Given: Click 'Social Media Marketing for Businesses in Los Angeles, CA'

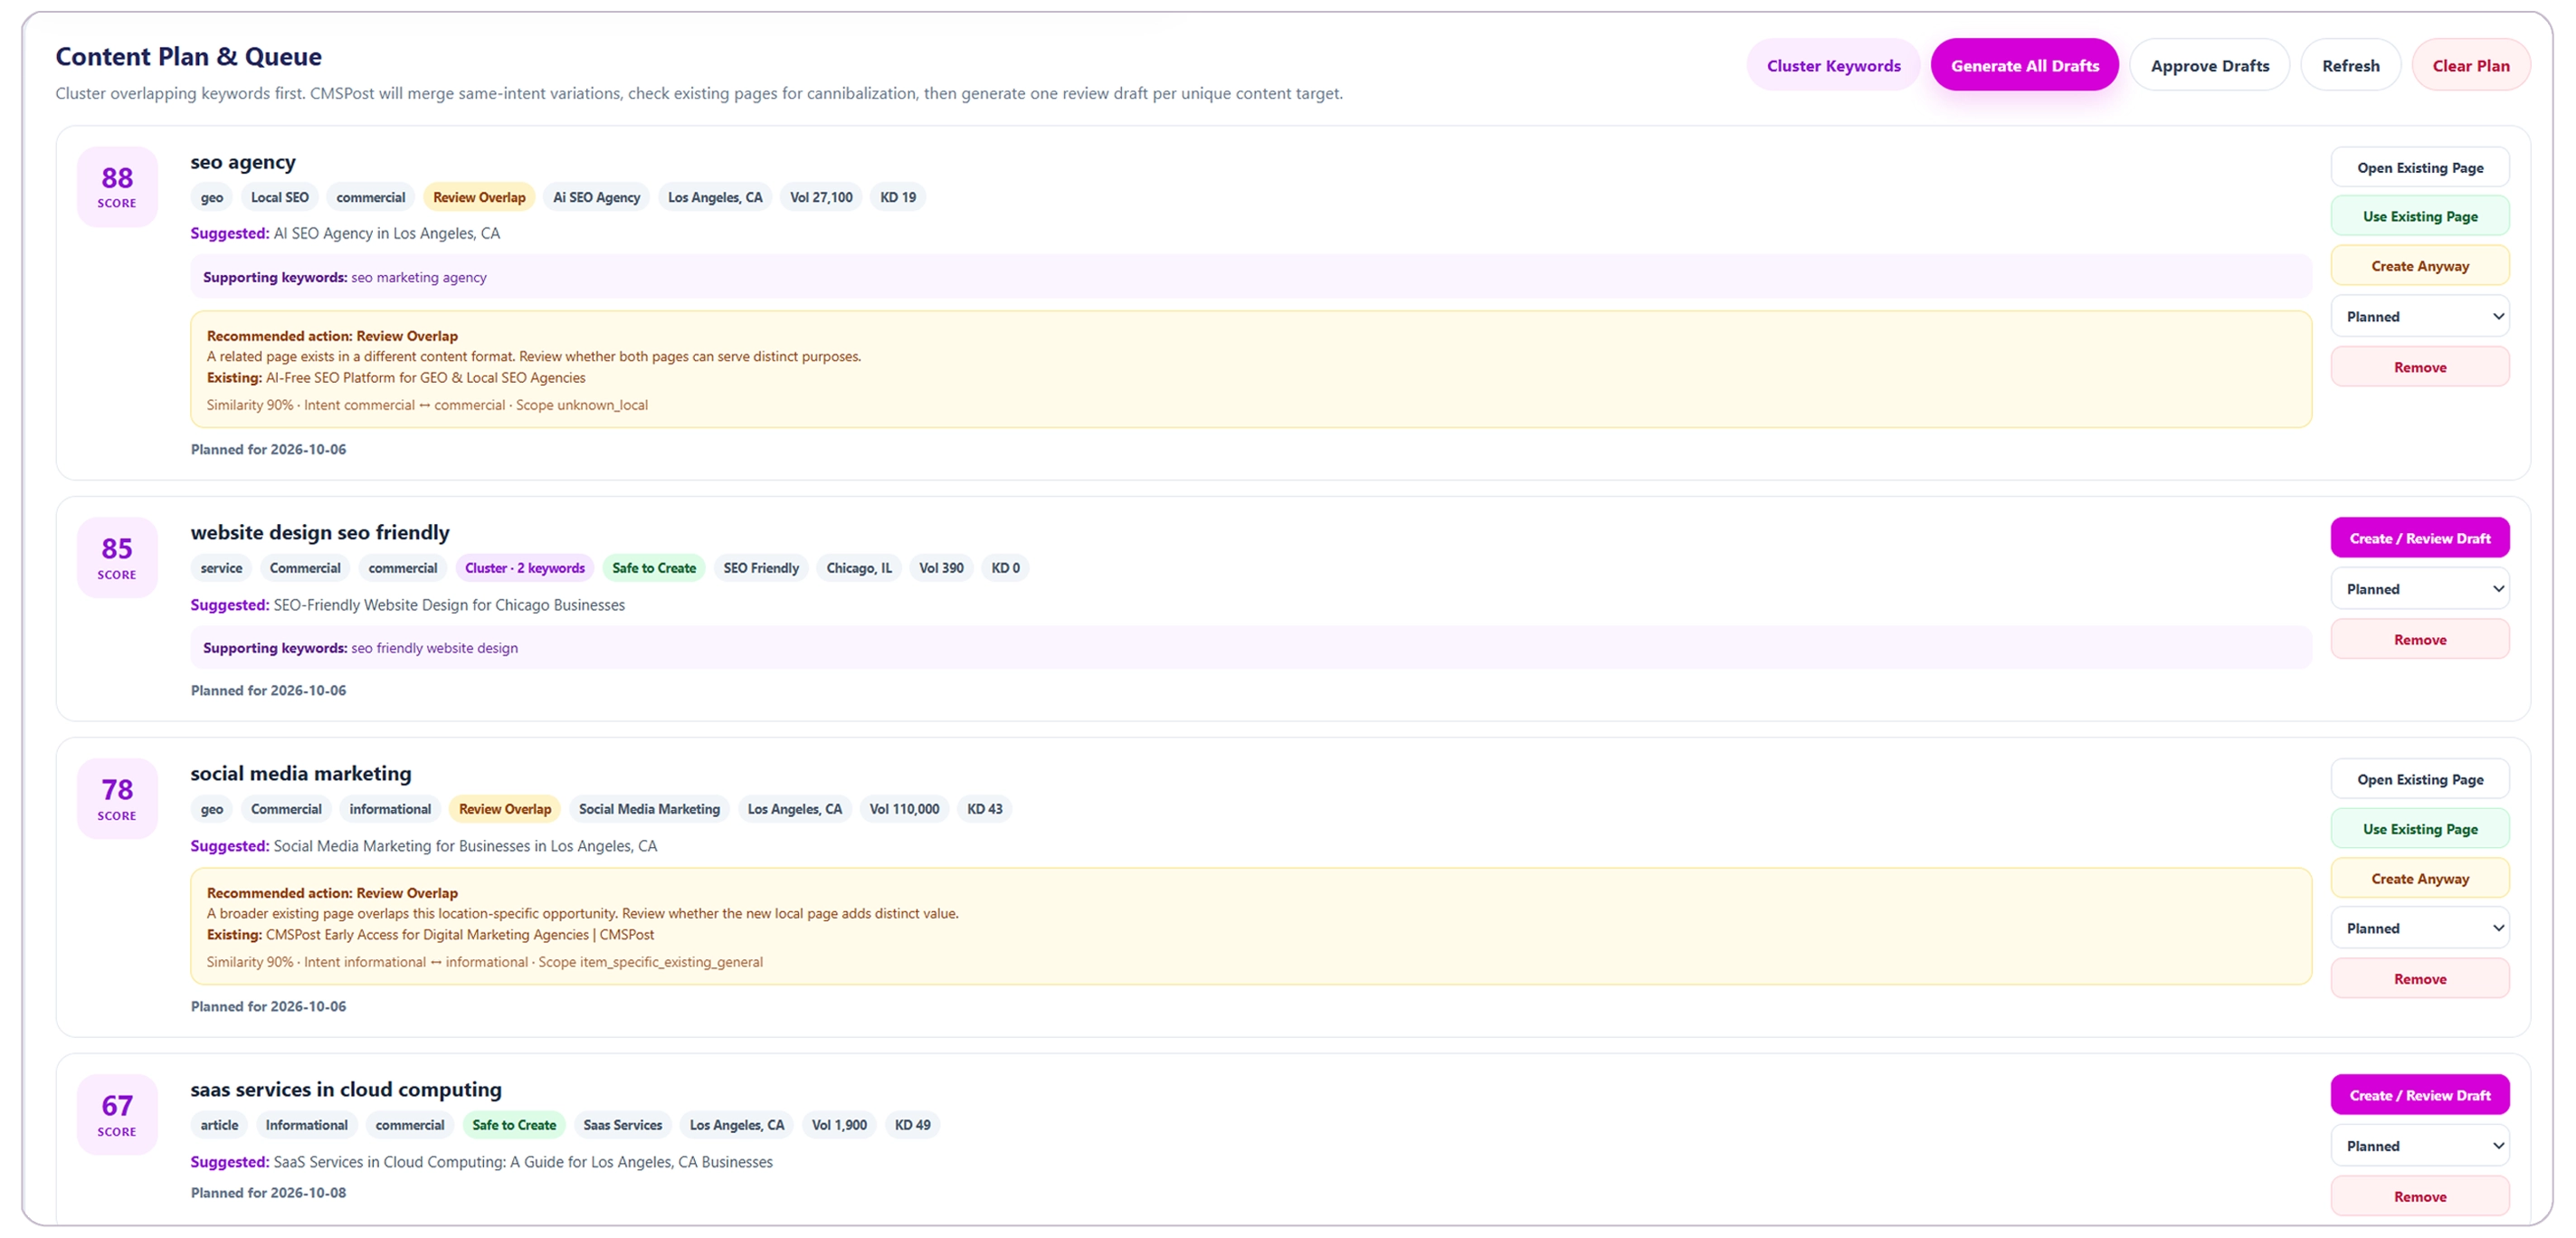Looking at the screenshot, I should click(x=465, y=846).
